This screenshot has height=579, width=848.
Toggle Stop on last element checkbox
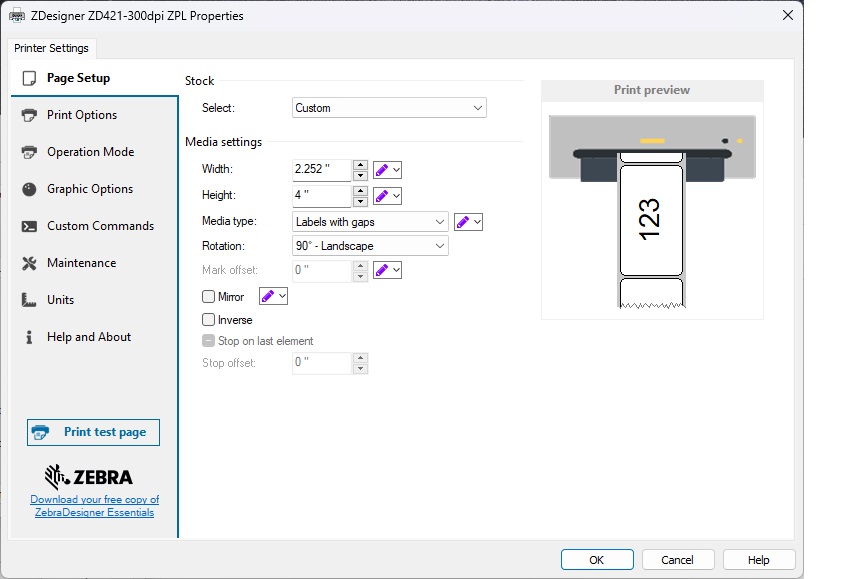coord(208,341)
